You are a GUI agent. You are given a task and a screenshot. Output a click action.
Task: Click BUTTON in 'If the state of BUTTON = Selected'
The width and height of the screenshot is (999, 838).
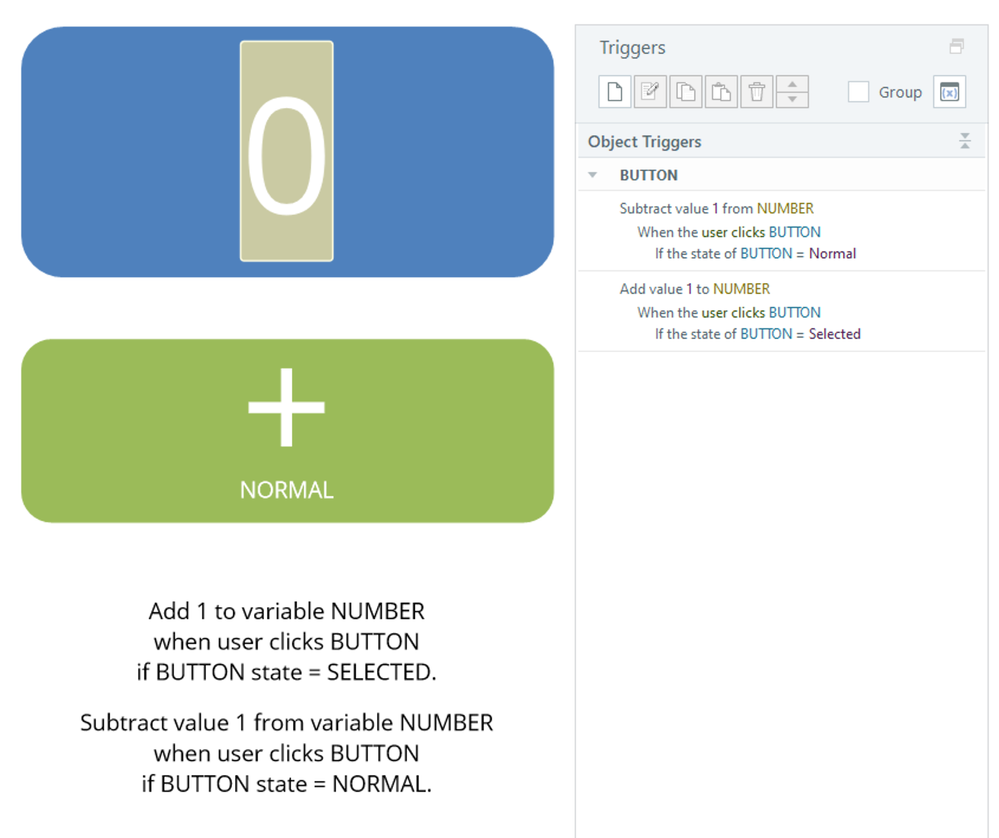(x=766, y=334)
